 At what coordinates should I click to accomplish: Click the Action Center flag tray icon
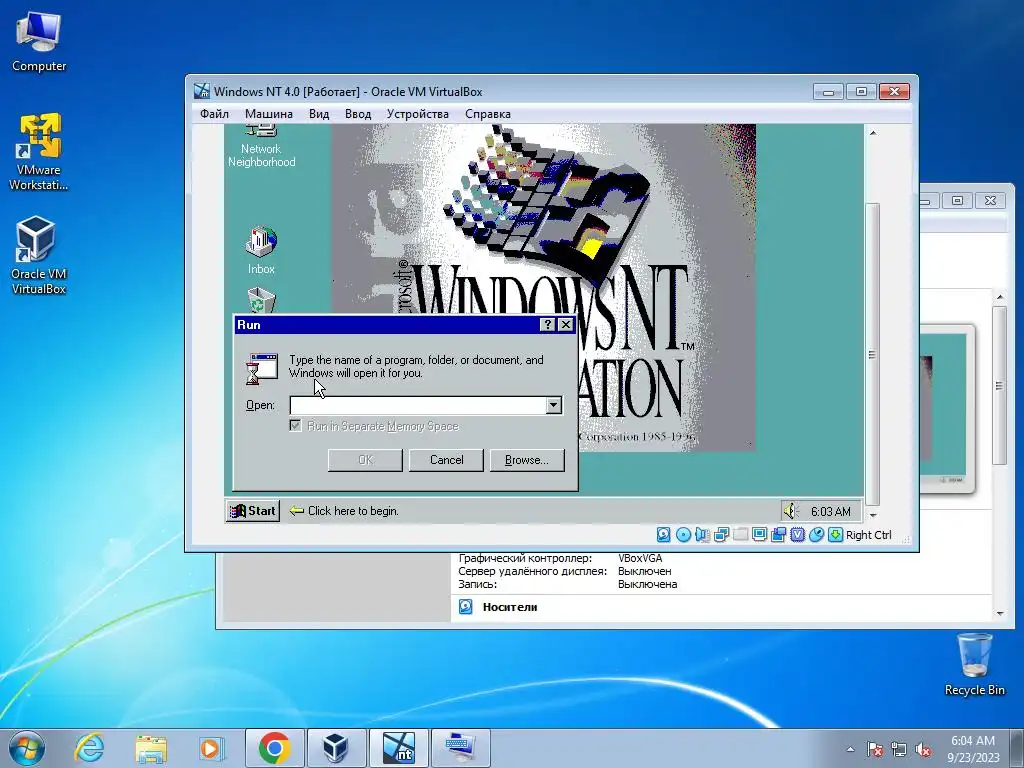tap(874, 749)
